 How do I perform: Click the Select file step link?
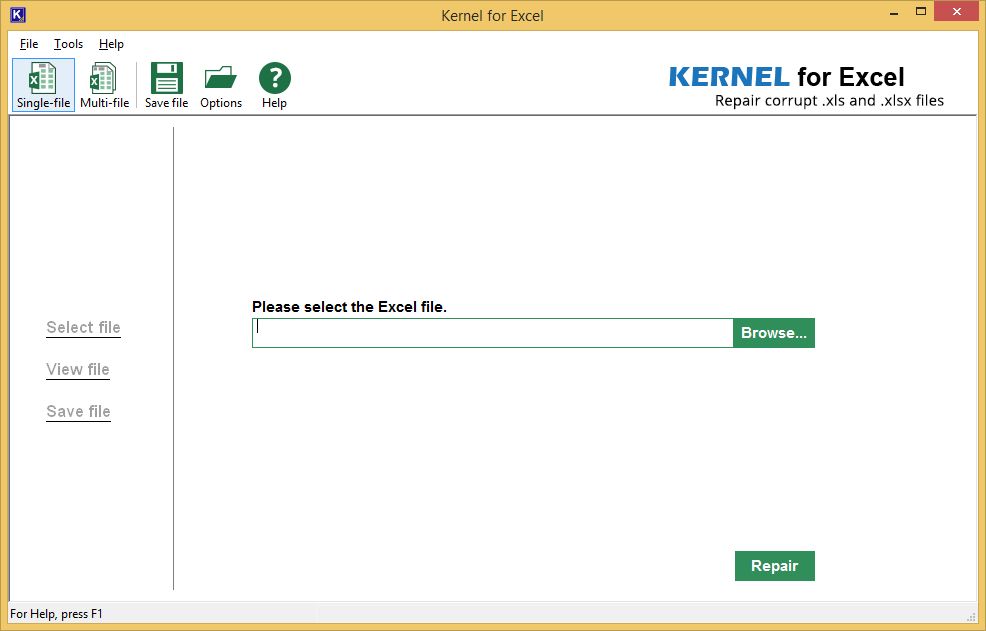(83, 328)
